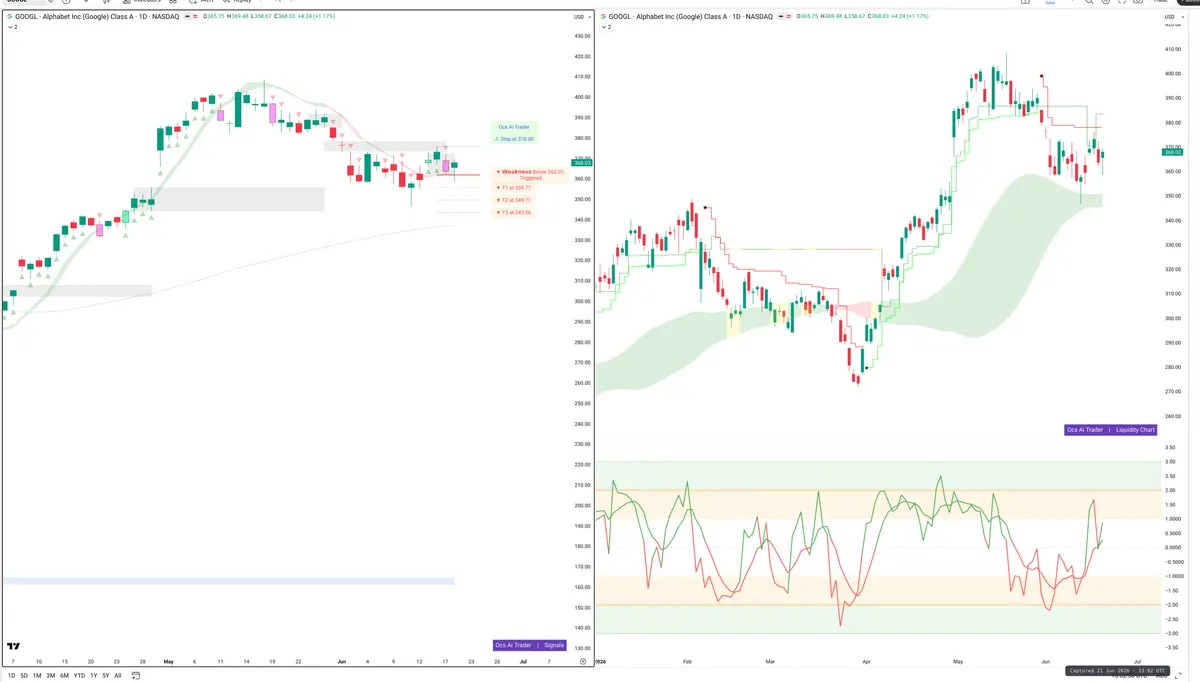
Task: Click the T1 at 355.77 target label
Action: (514, 187)
